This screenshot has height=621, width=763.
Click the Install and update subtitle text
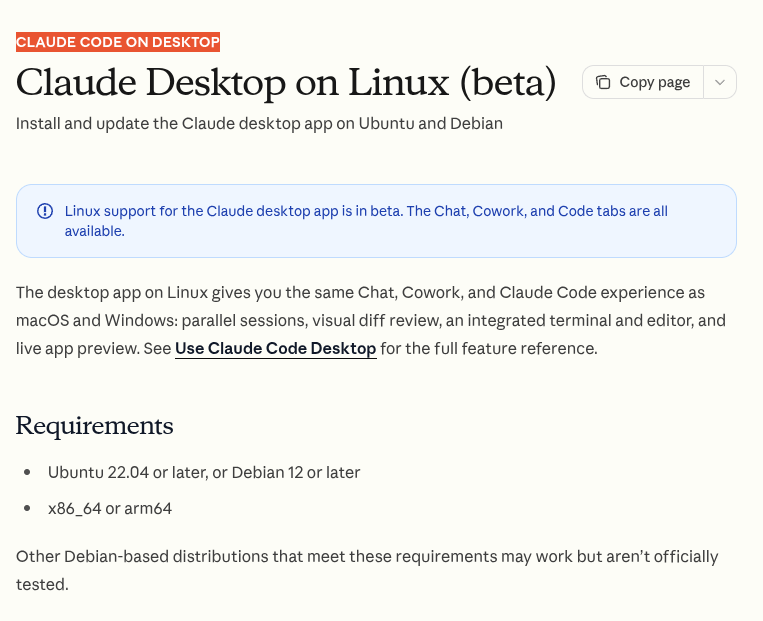click(259, 124)
